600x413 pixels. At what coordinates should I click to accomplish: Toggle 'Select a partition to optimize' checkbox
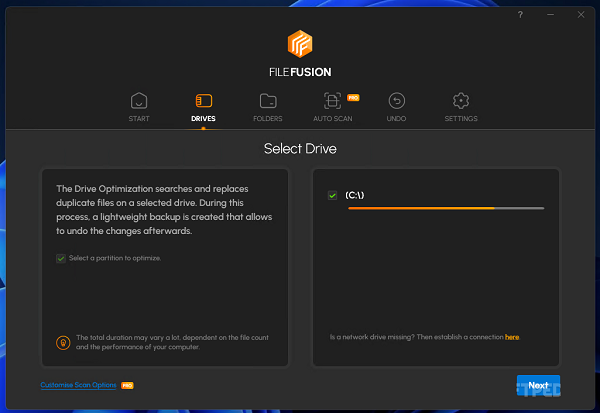(61, 258)
